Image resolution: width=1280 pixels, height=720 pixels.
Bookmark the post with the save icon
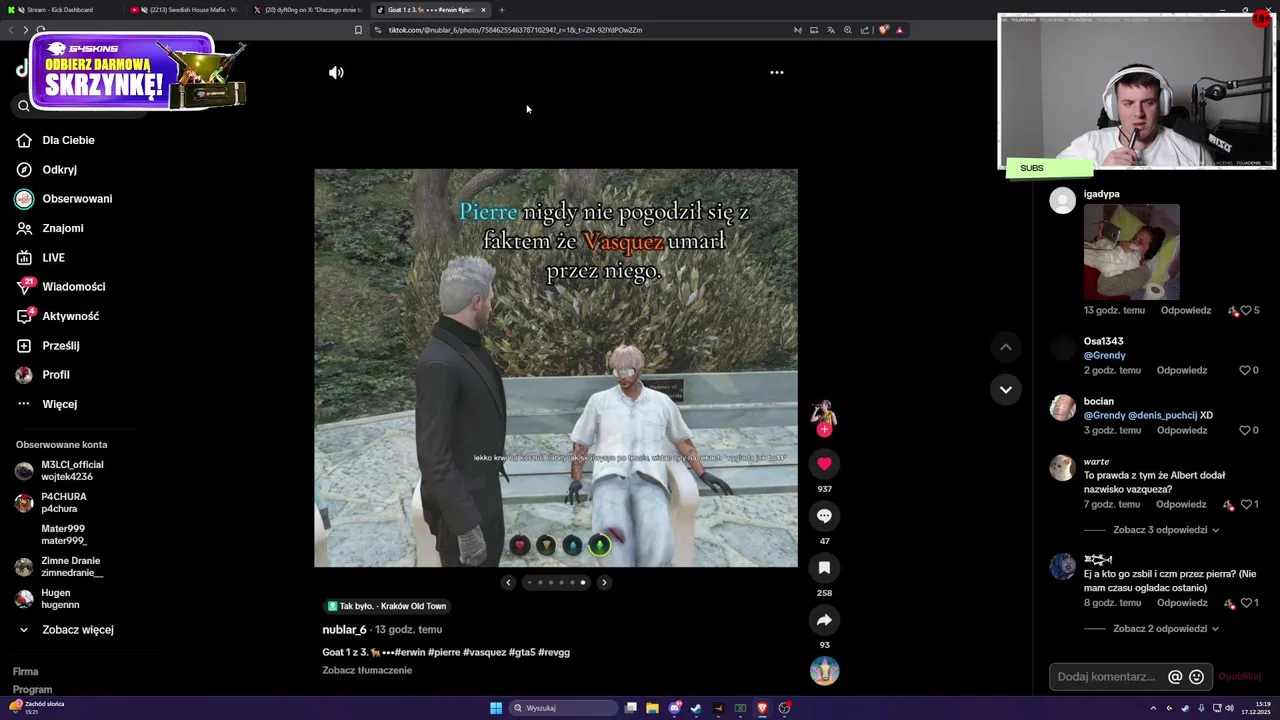pos(824,568)
